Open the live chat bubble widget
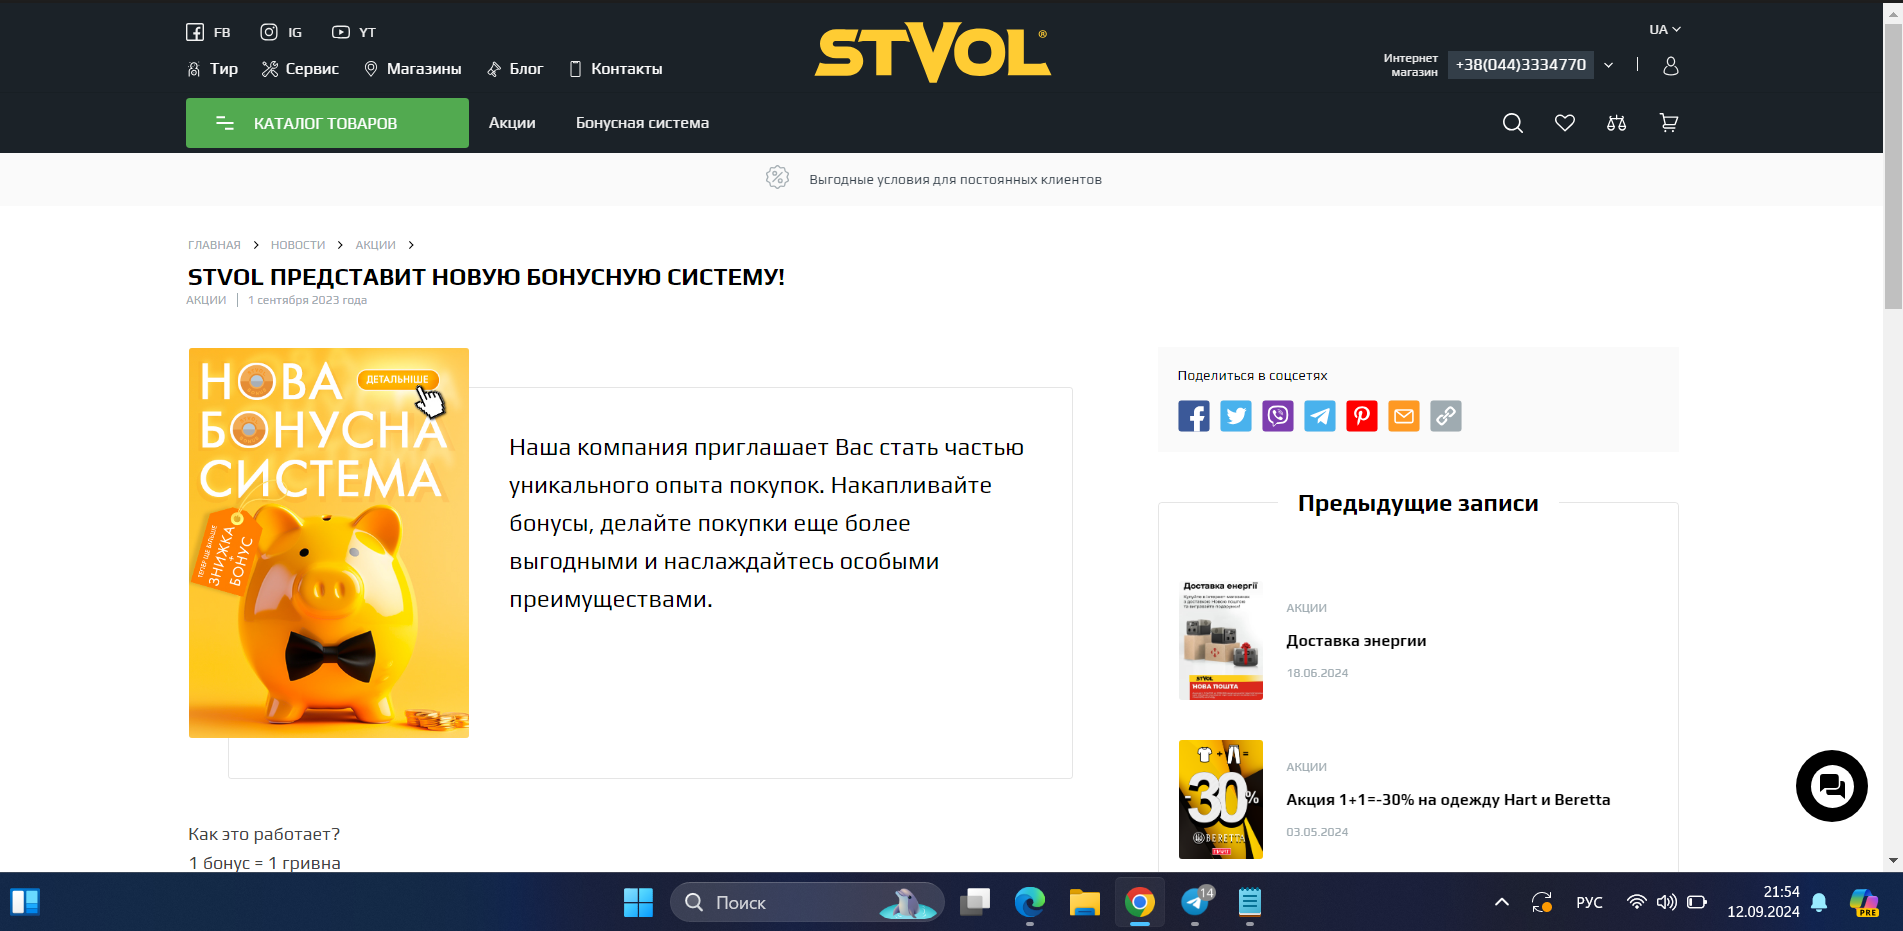The image size is (1903, 931). (x=1831, y=786)
